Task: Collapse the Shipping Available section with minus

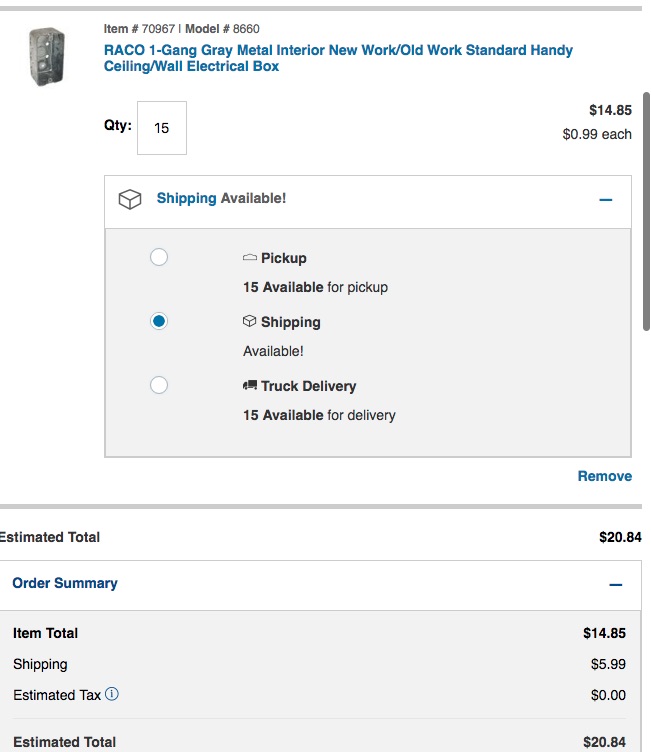Action: click(605, 200)
